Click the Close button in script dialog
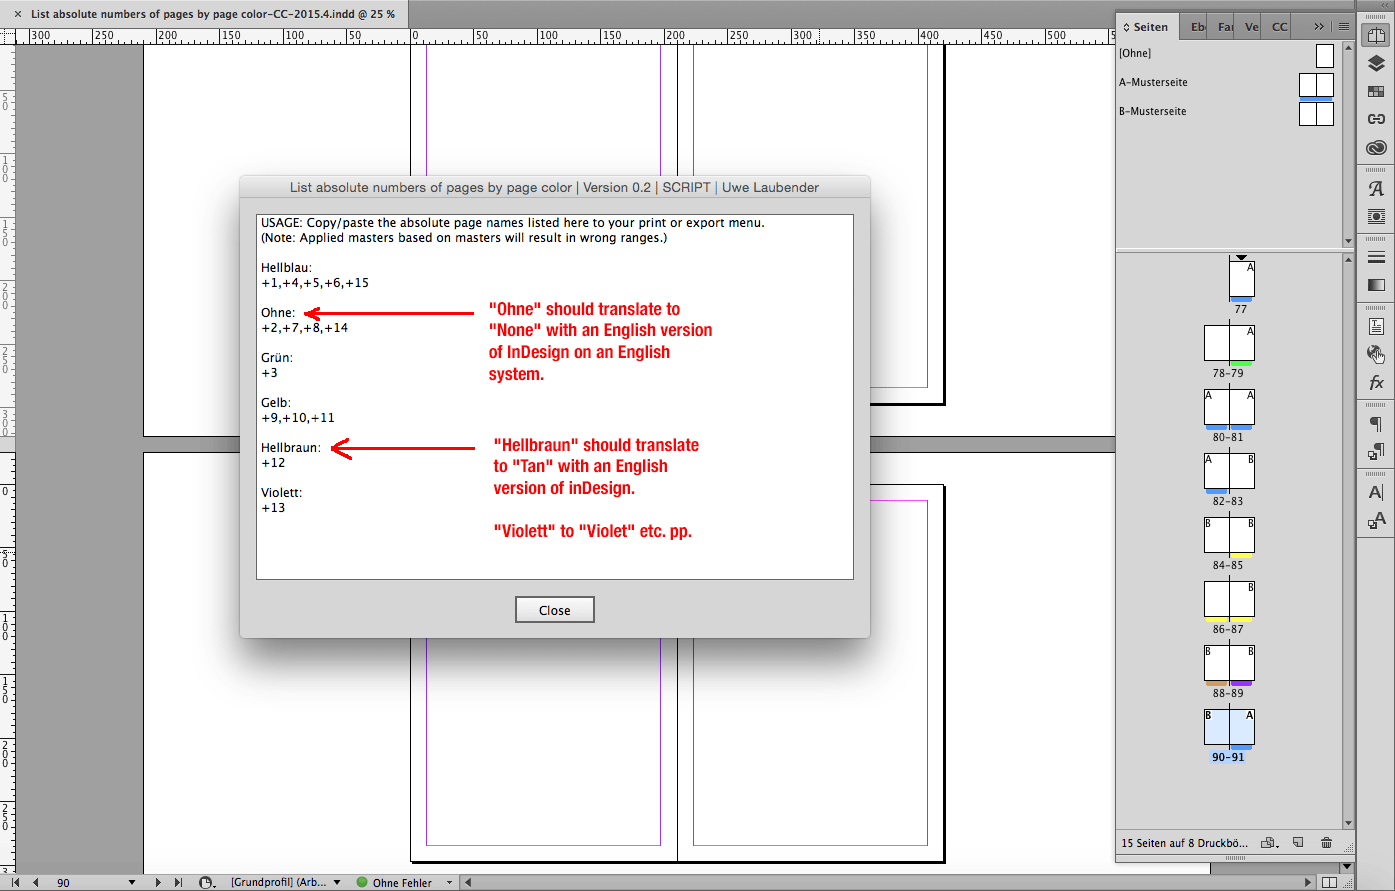 (x=554, y=610)
